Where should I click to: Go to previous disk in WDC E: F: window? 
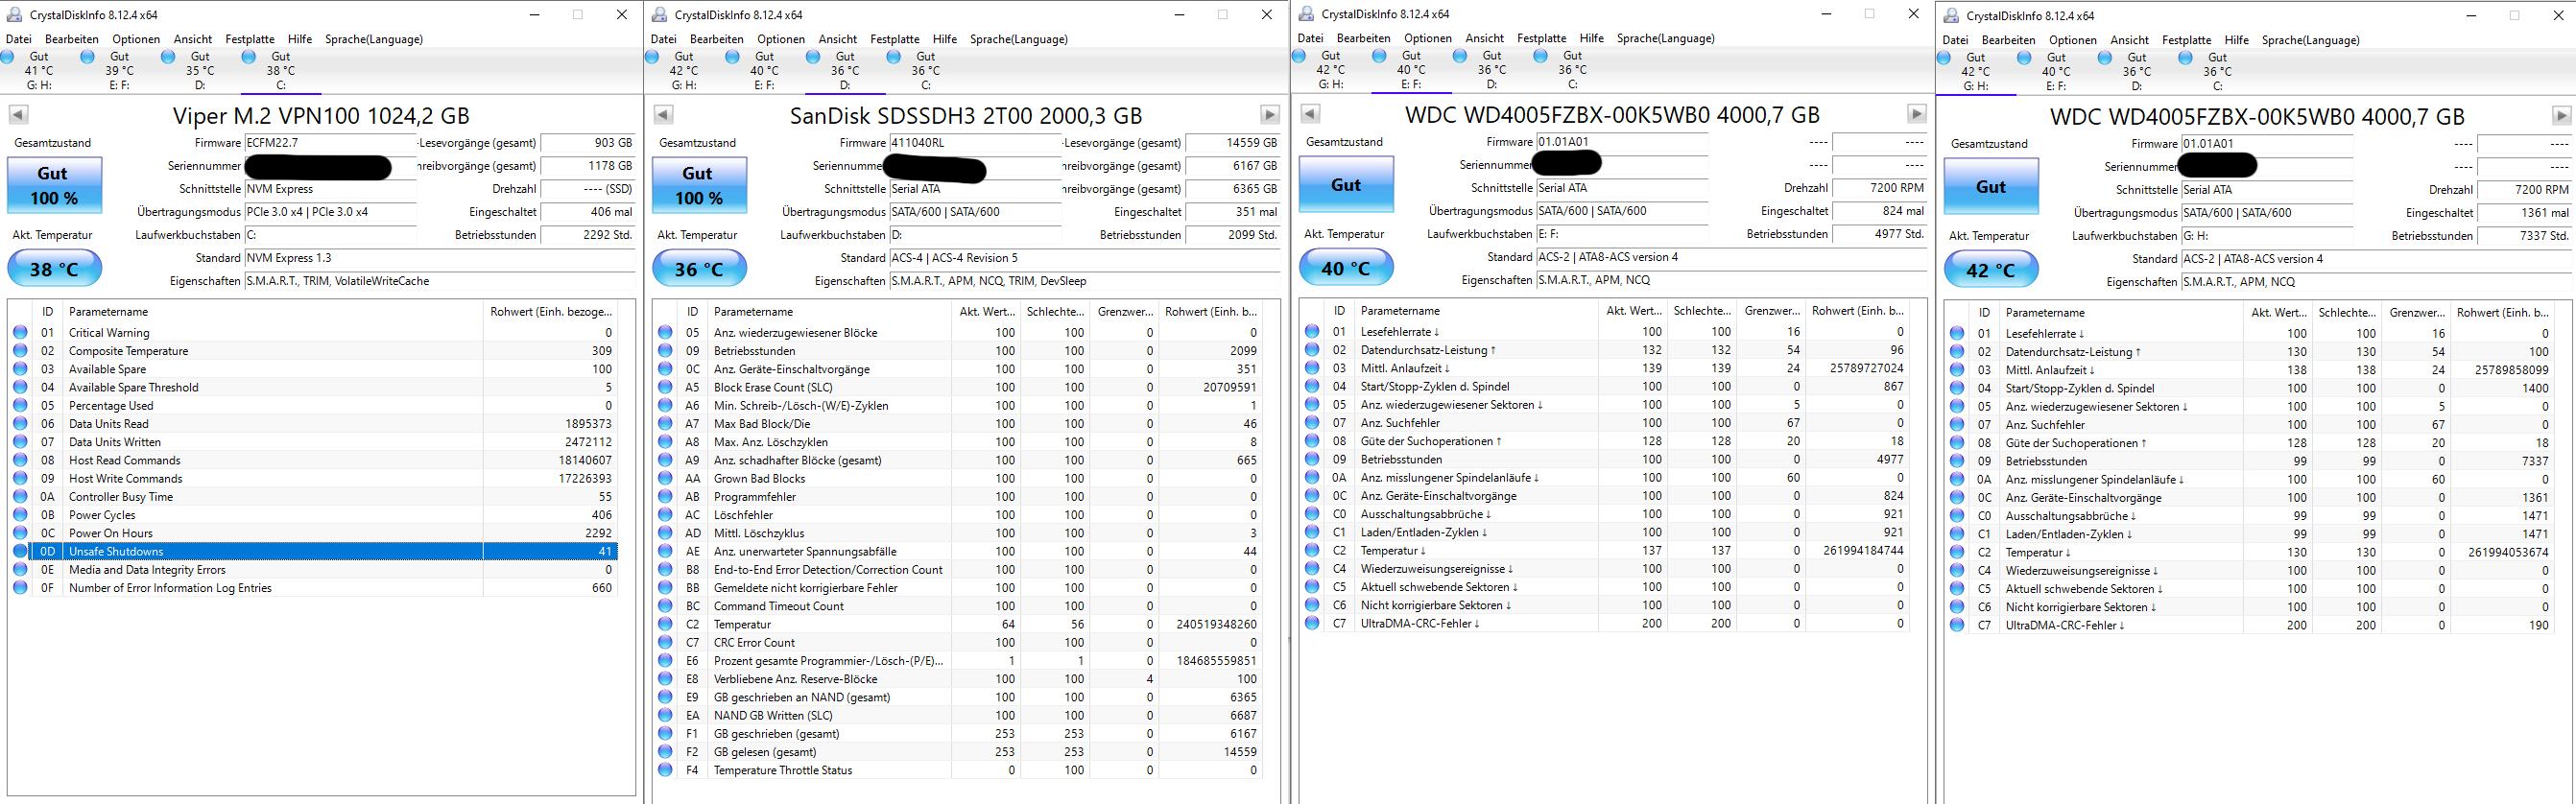(1309, 113)
